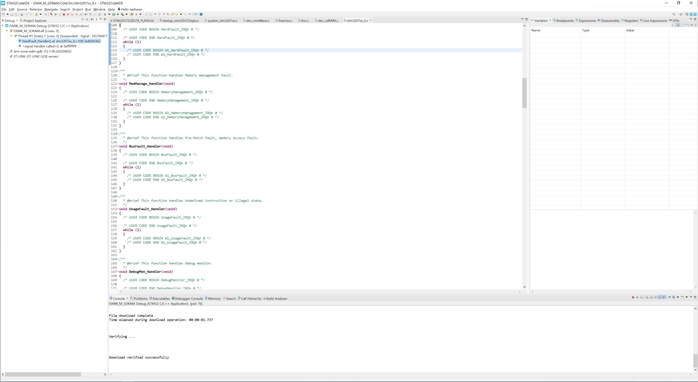Click the search magnifier icon at top right

point(674,14)
